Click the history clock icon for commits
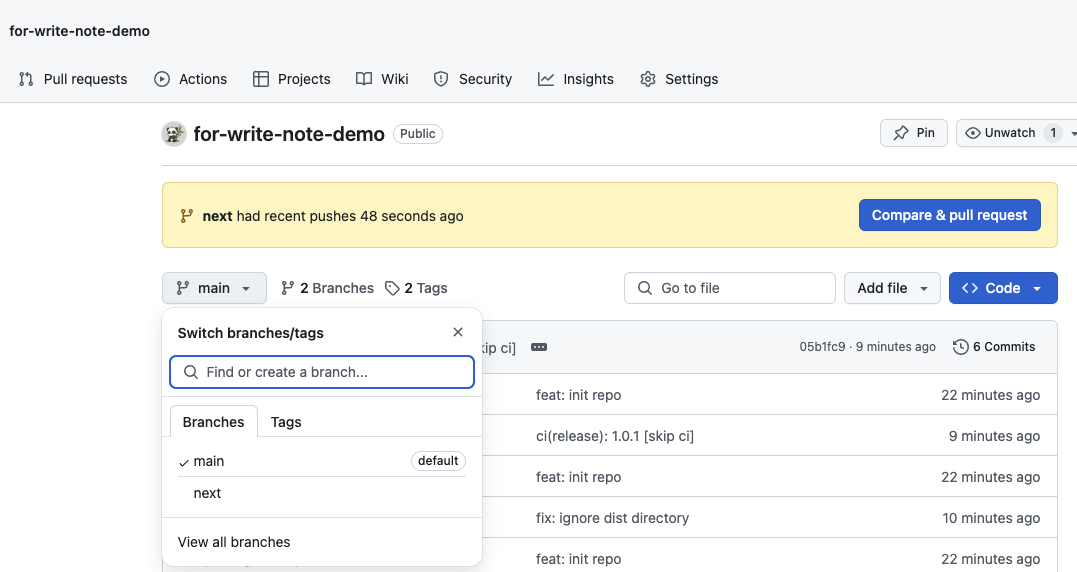 coord(961,347)
